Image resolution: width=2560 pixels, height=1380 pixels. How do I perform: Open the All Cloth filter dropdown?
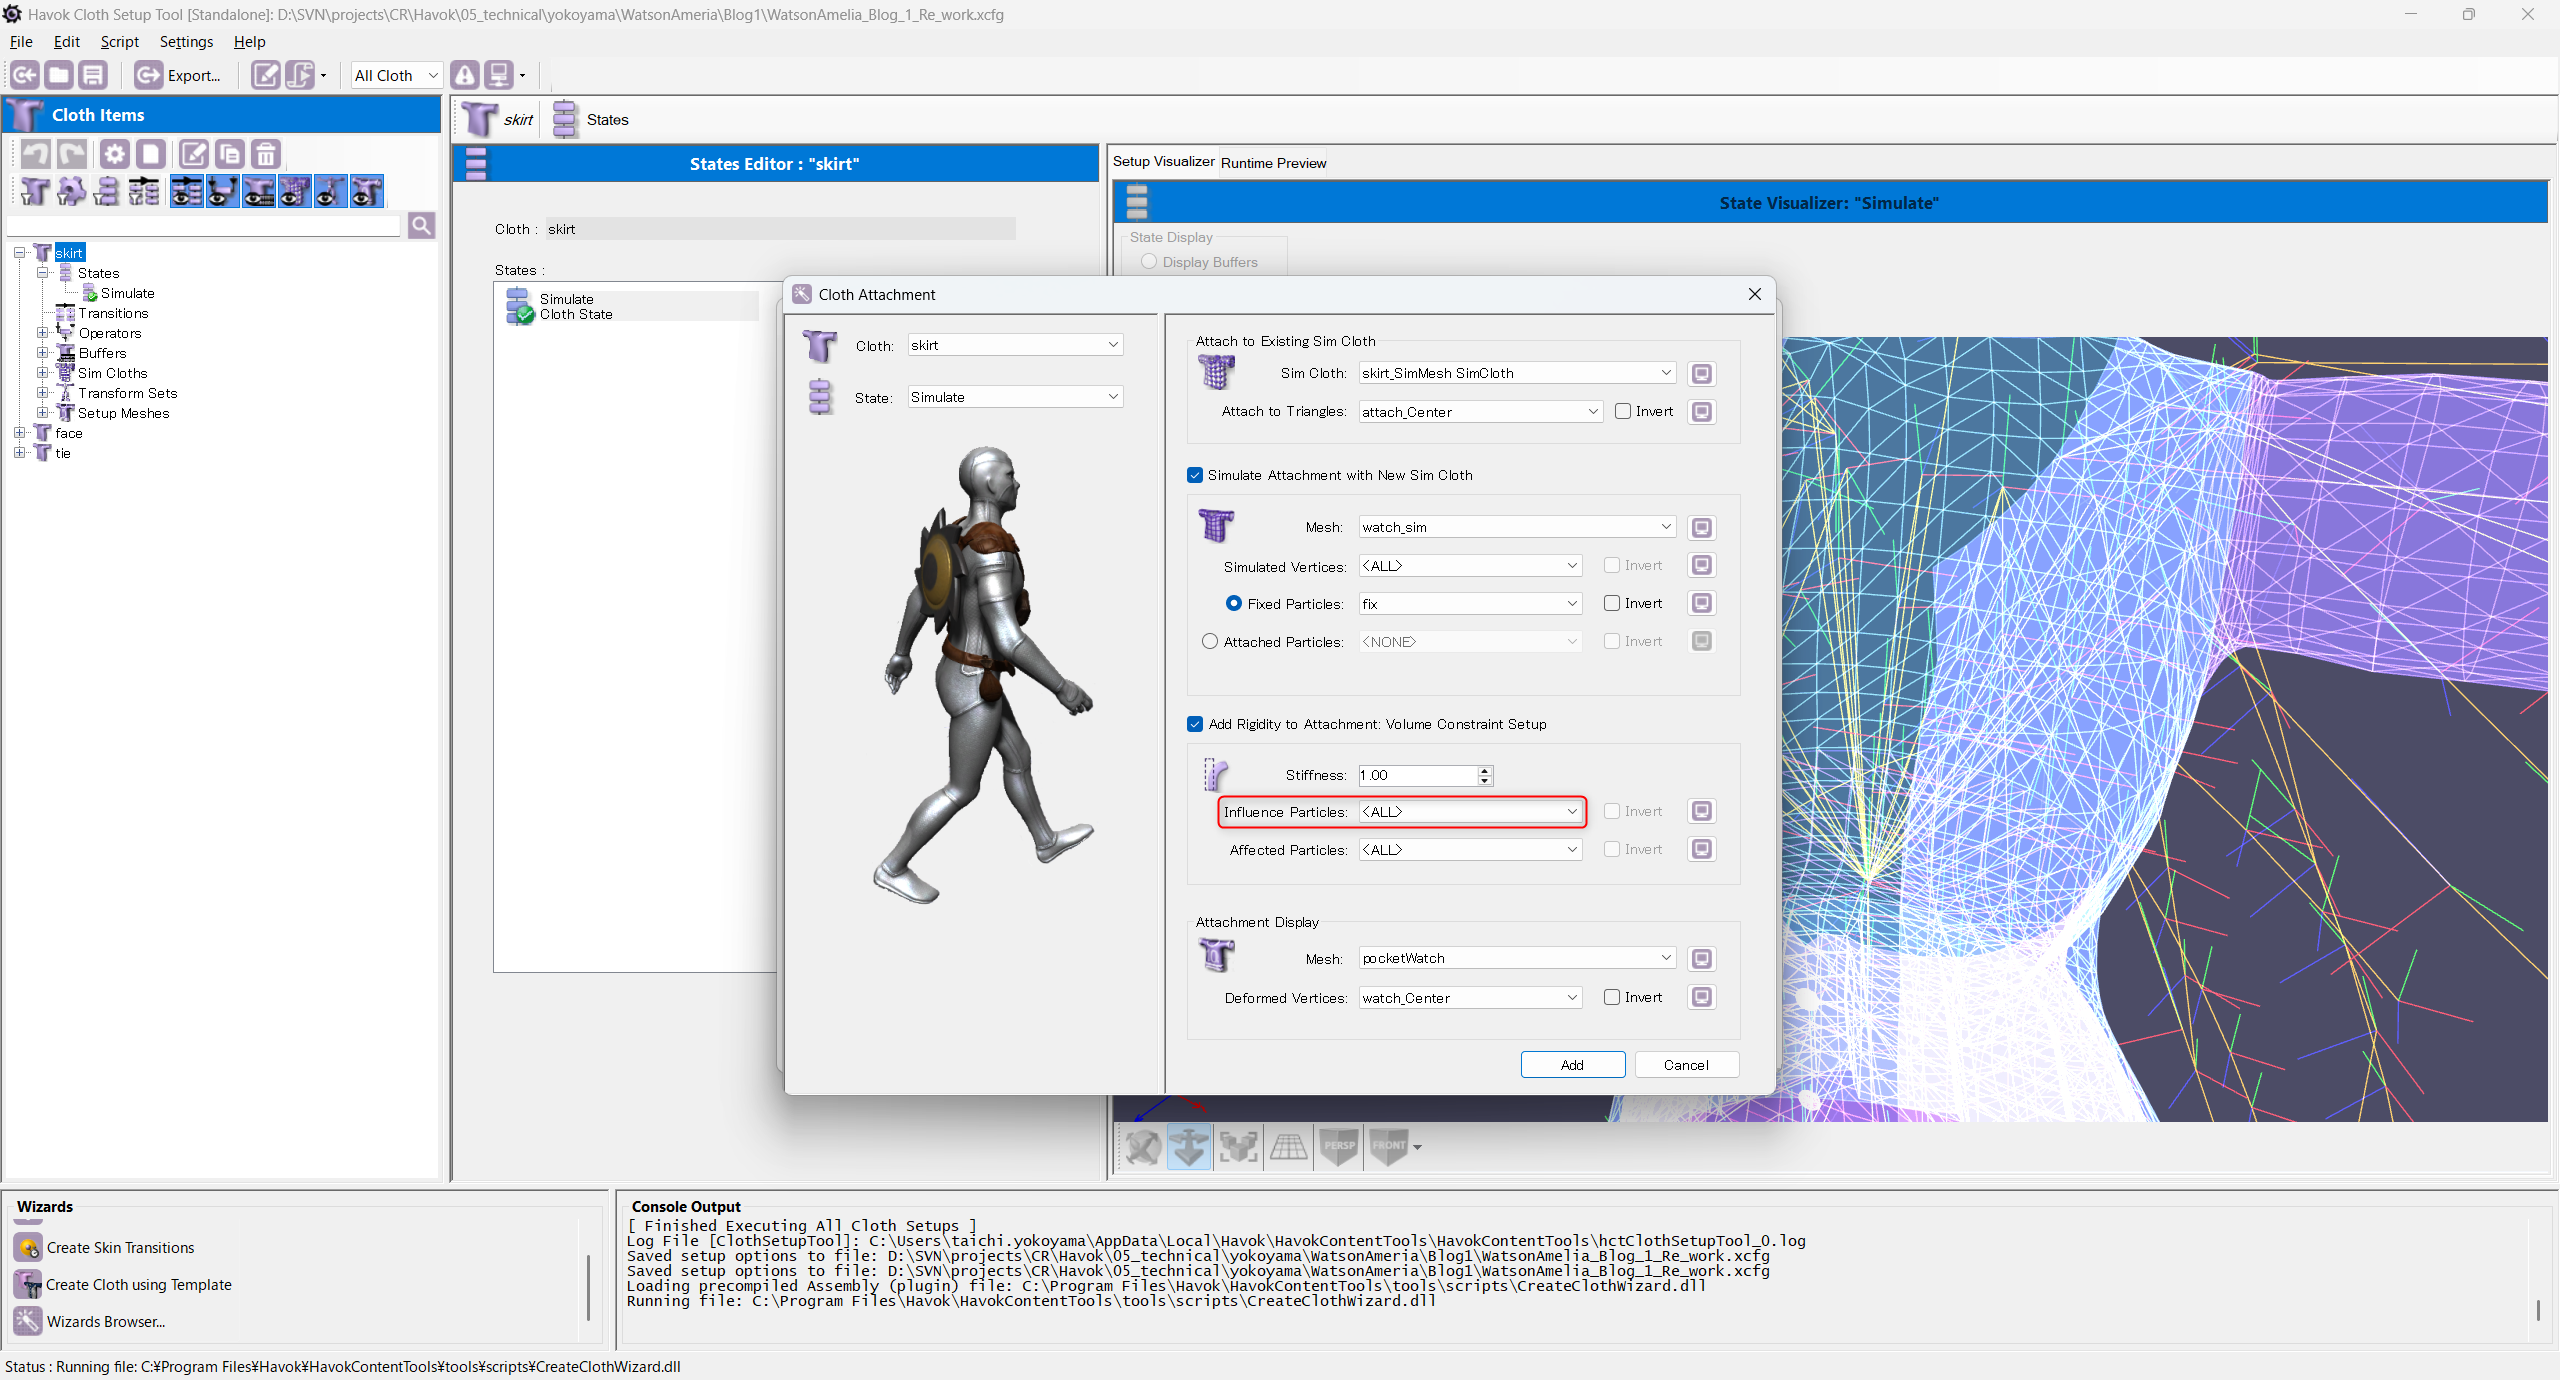397,75
